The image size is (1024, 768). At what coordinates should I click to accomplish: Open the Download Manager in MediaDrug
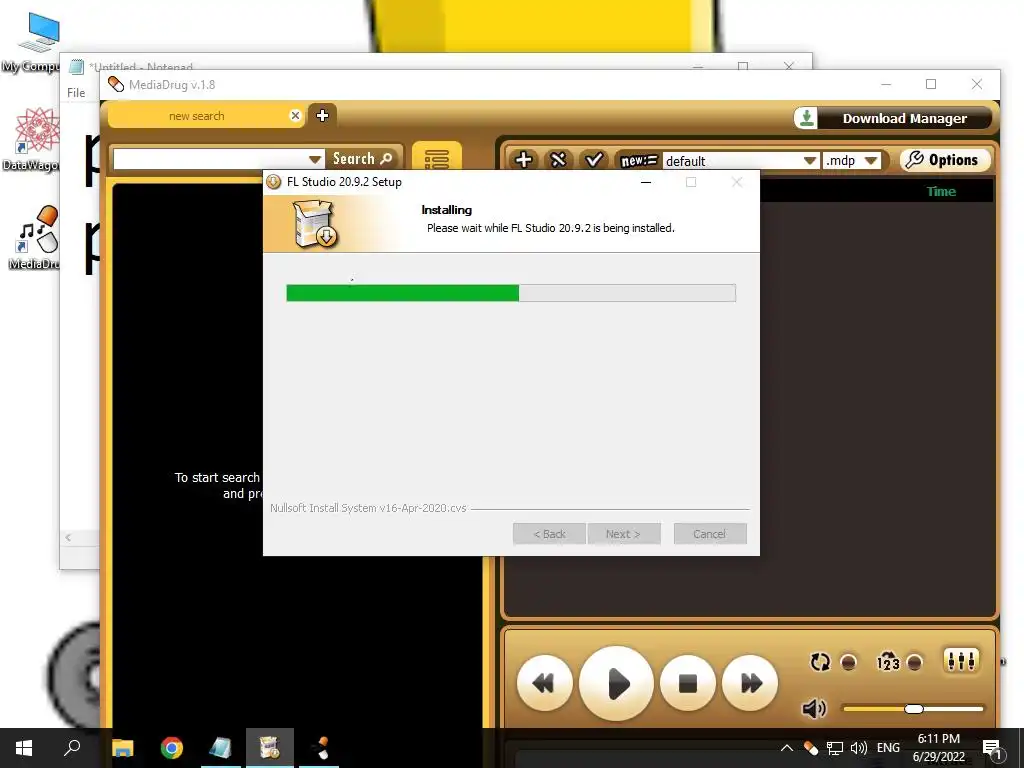(x=893, y=118)
